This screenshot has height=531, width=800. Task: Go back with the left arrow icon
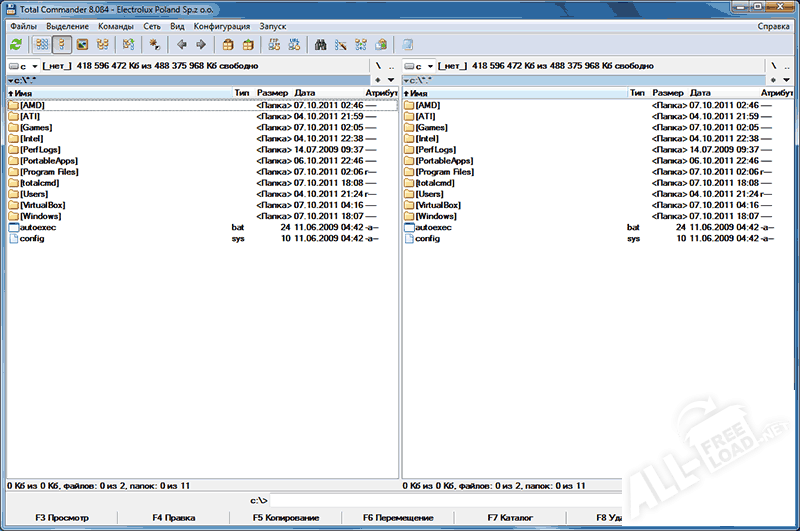181,44
